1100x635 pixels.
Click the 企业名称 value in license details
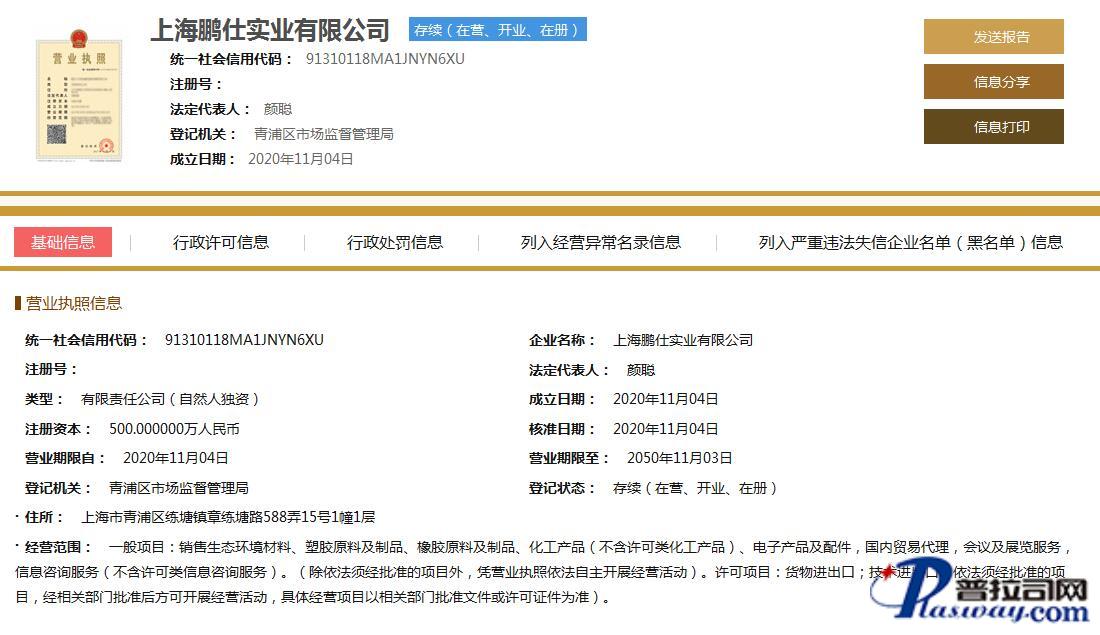pos(682,340)
